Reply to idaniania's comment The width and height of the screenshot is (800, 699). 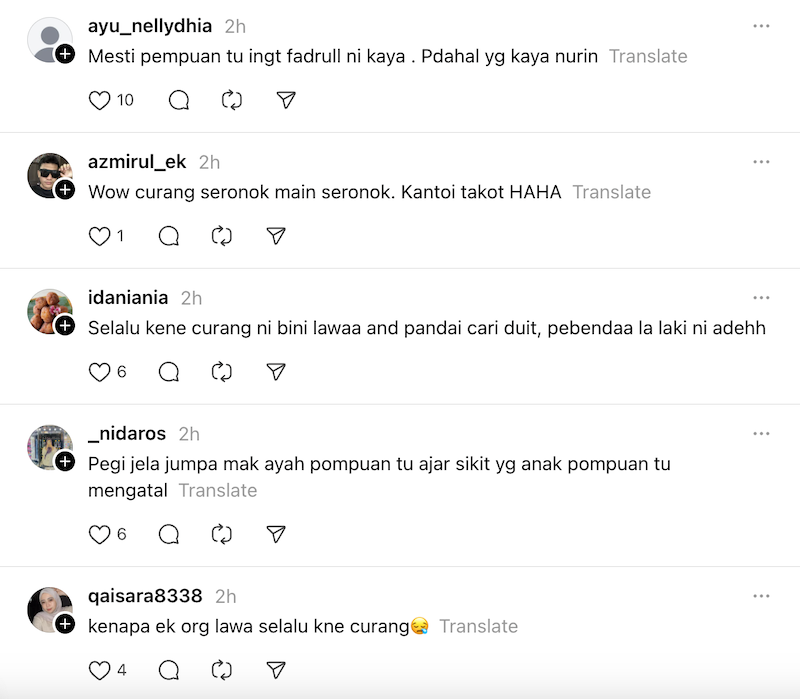169,372
